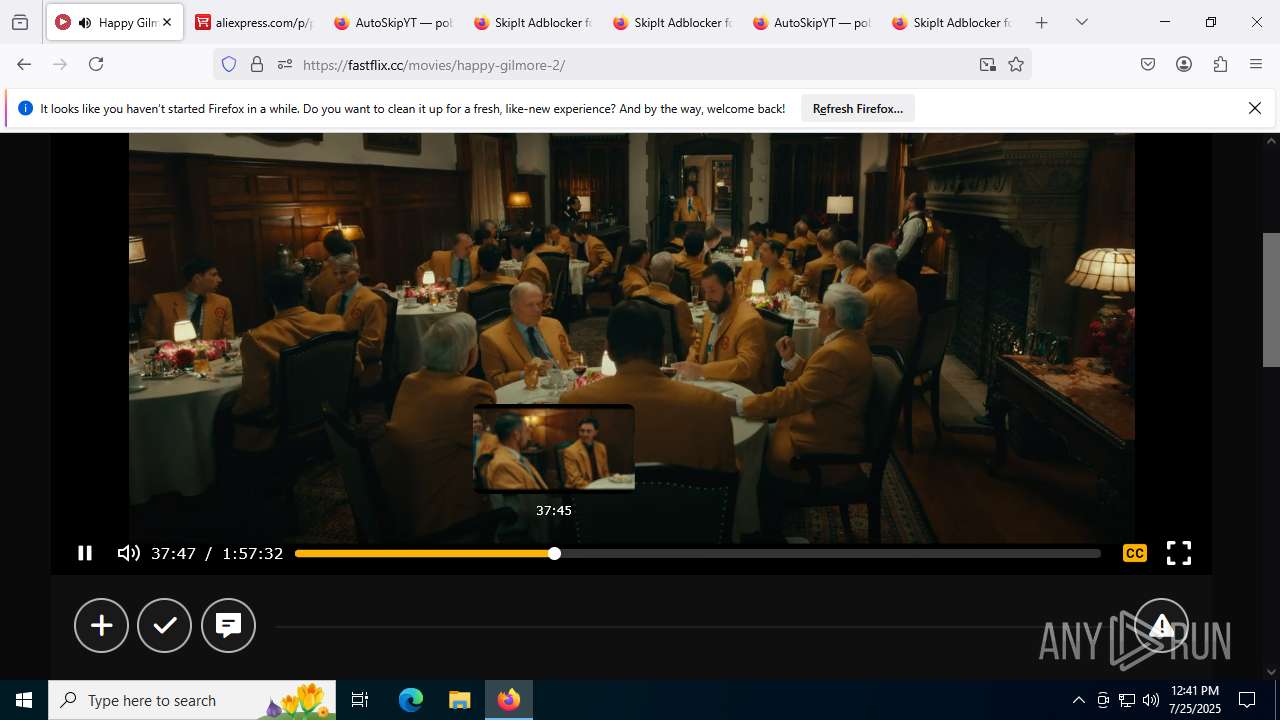
Task: Open Firefox account menu
Action: coord(1184,64)
